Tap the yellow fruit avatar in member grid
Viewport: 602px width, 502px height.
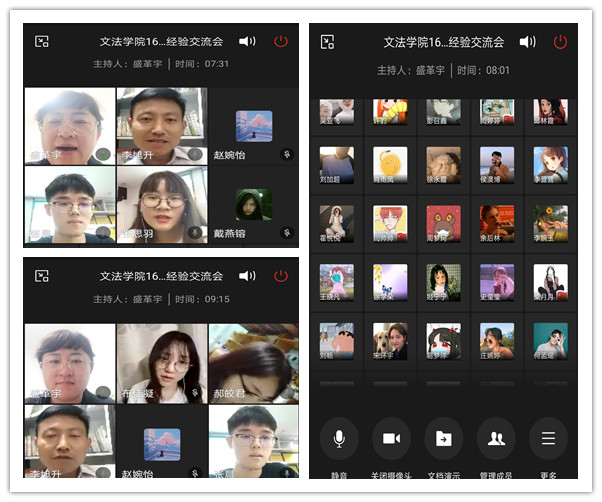(x=390, y=165)
